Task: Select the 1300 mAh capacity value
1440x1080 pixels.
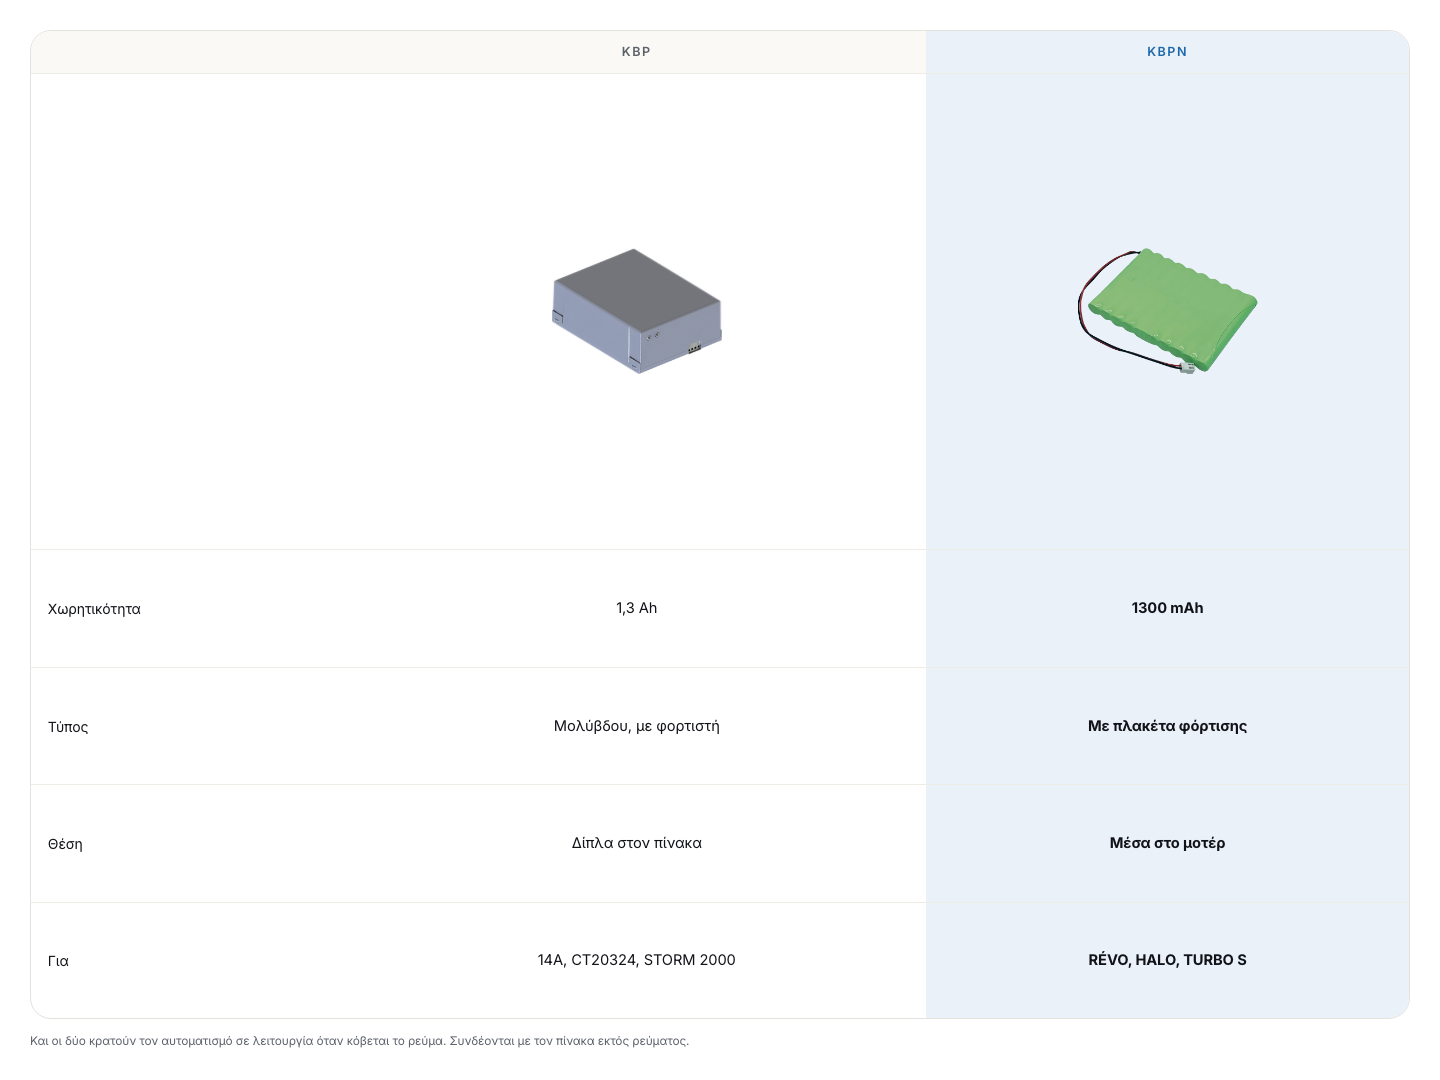Action: 1167,608
